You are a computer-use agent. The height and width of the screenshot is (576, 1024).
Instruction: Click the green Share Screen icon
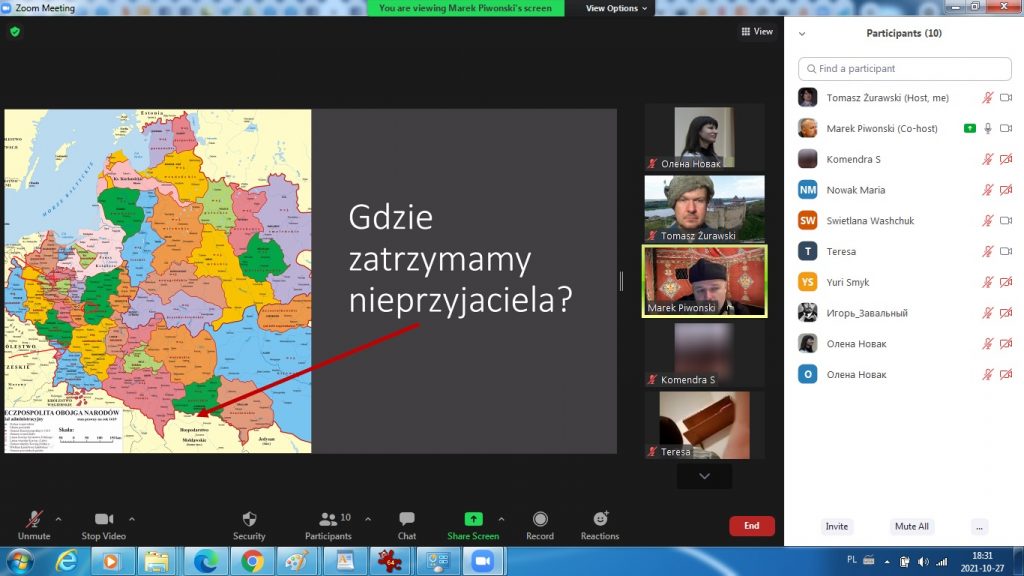[x=473, y=519]
